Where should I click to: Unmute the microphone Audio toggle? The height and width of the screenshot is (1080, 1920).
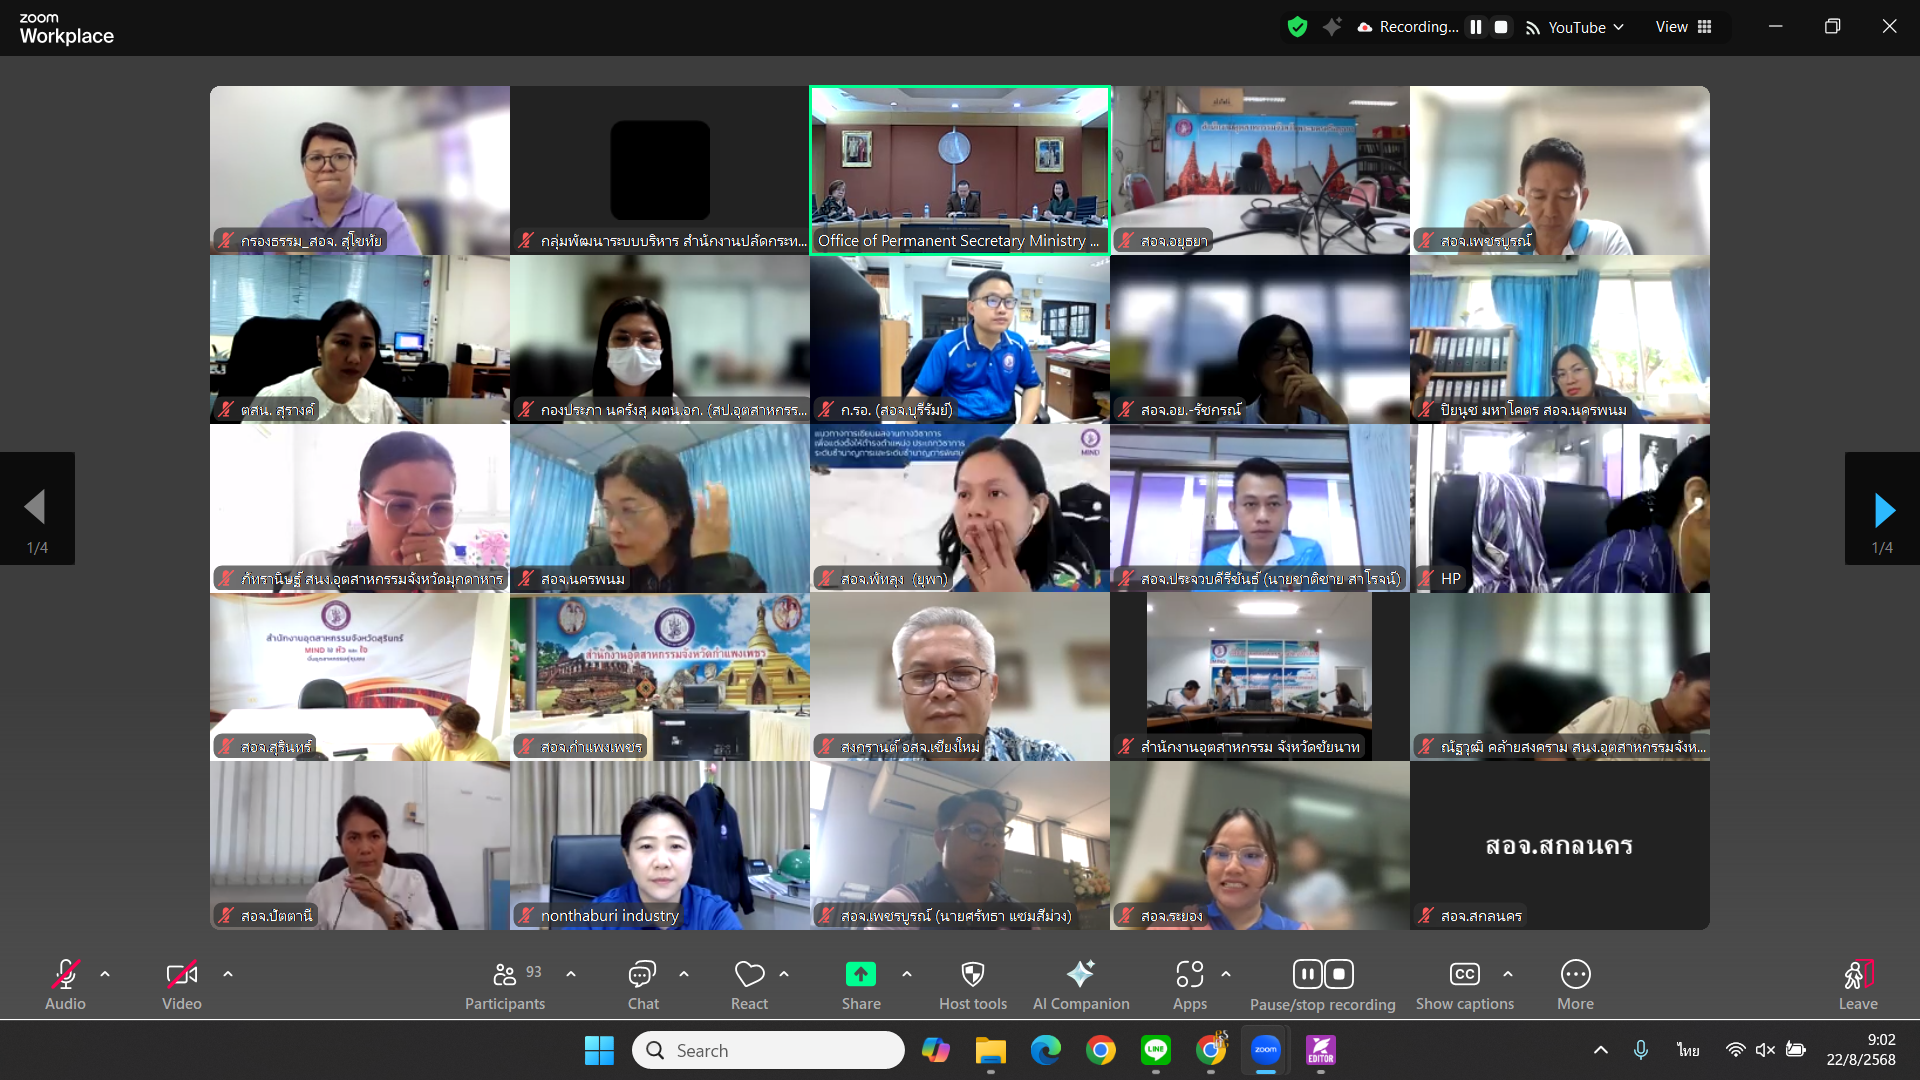coord(65,975)
